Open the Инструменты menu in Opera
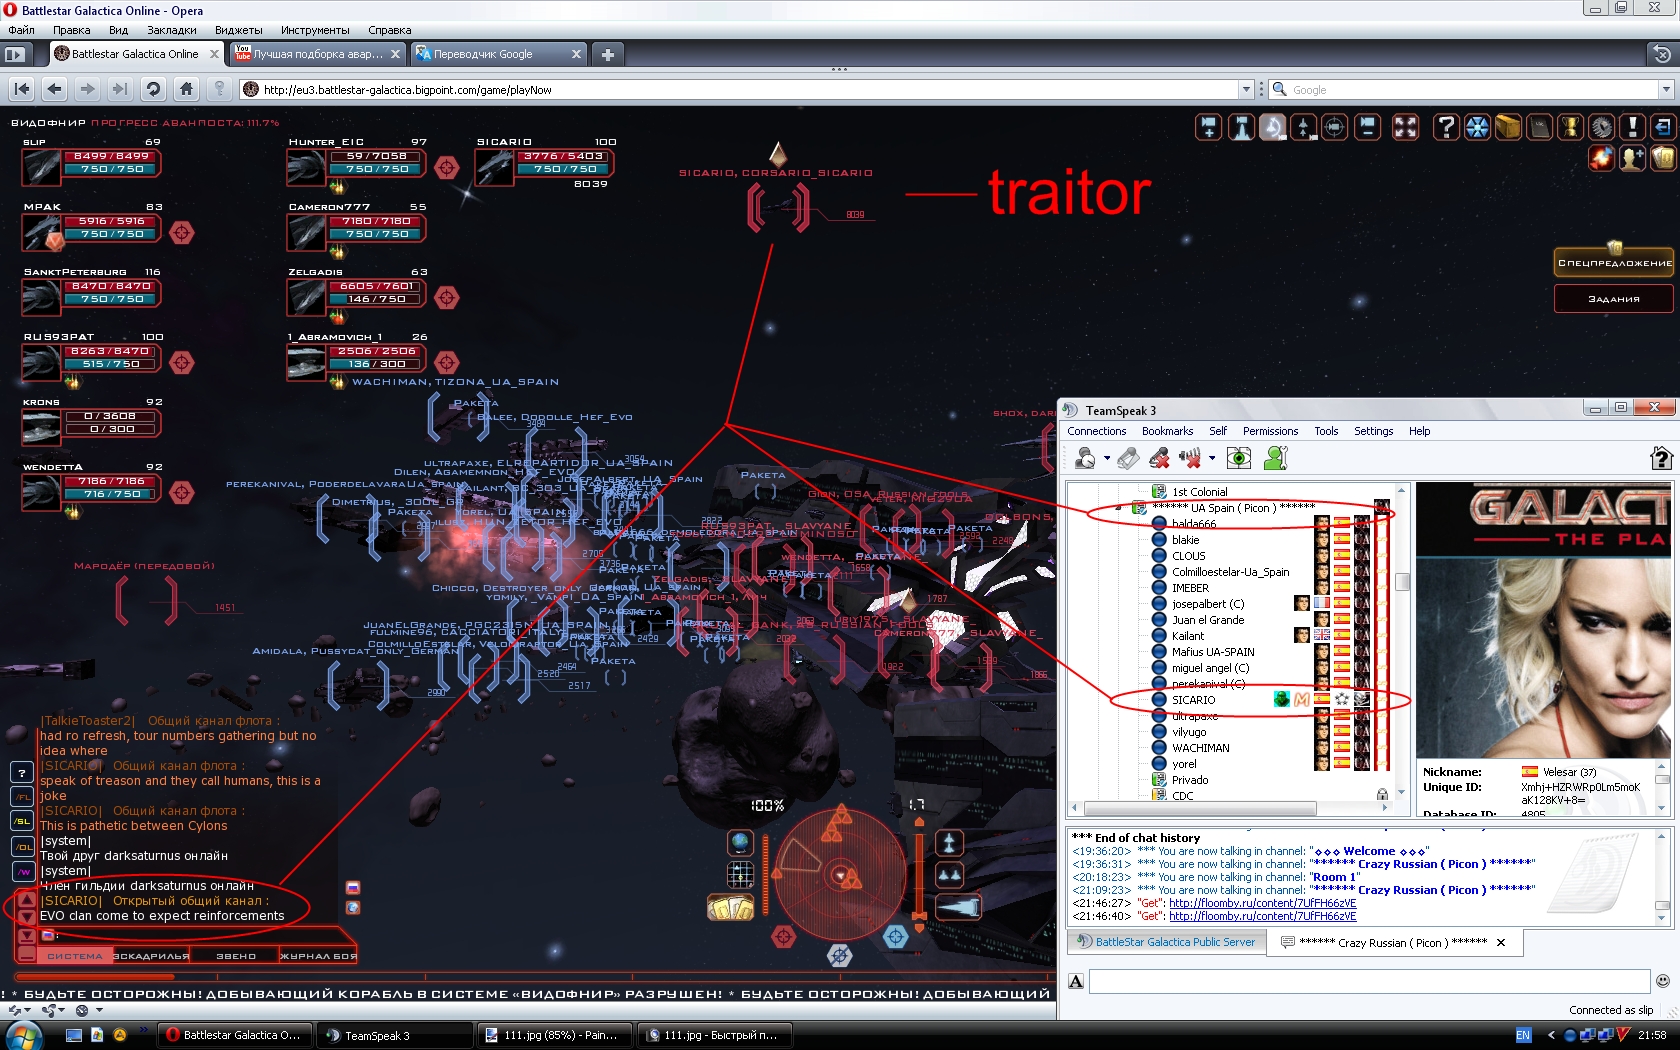Image resolution: width=1680 pixels, height=1050 pixels. click(315, 30)
